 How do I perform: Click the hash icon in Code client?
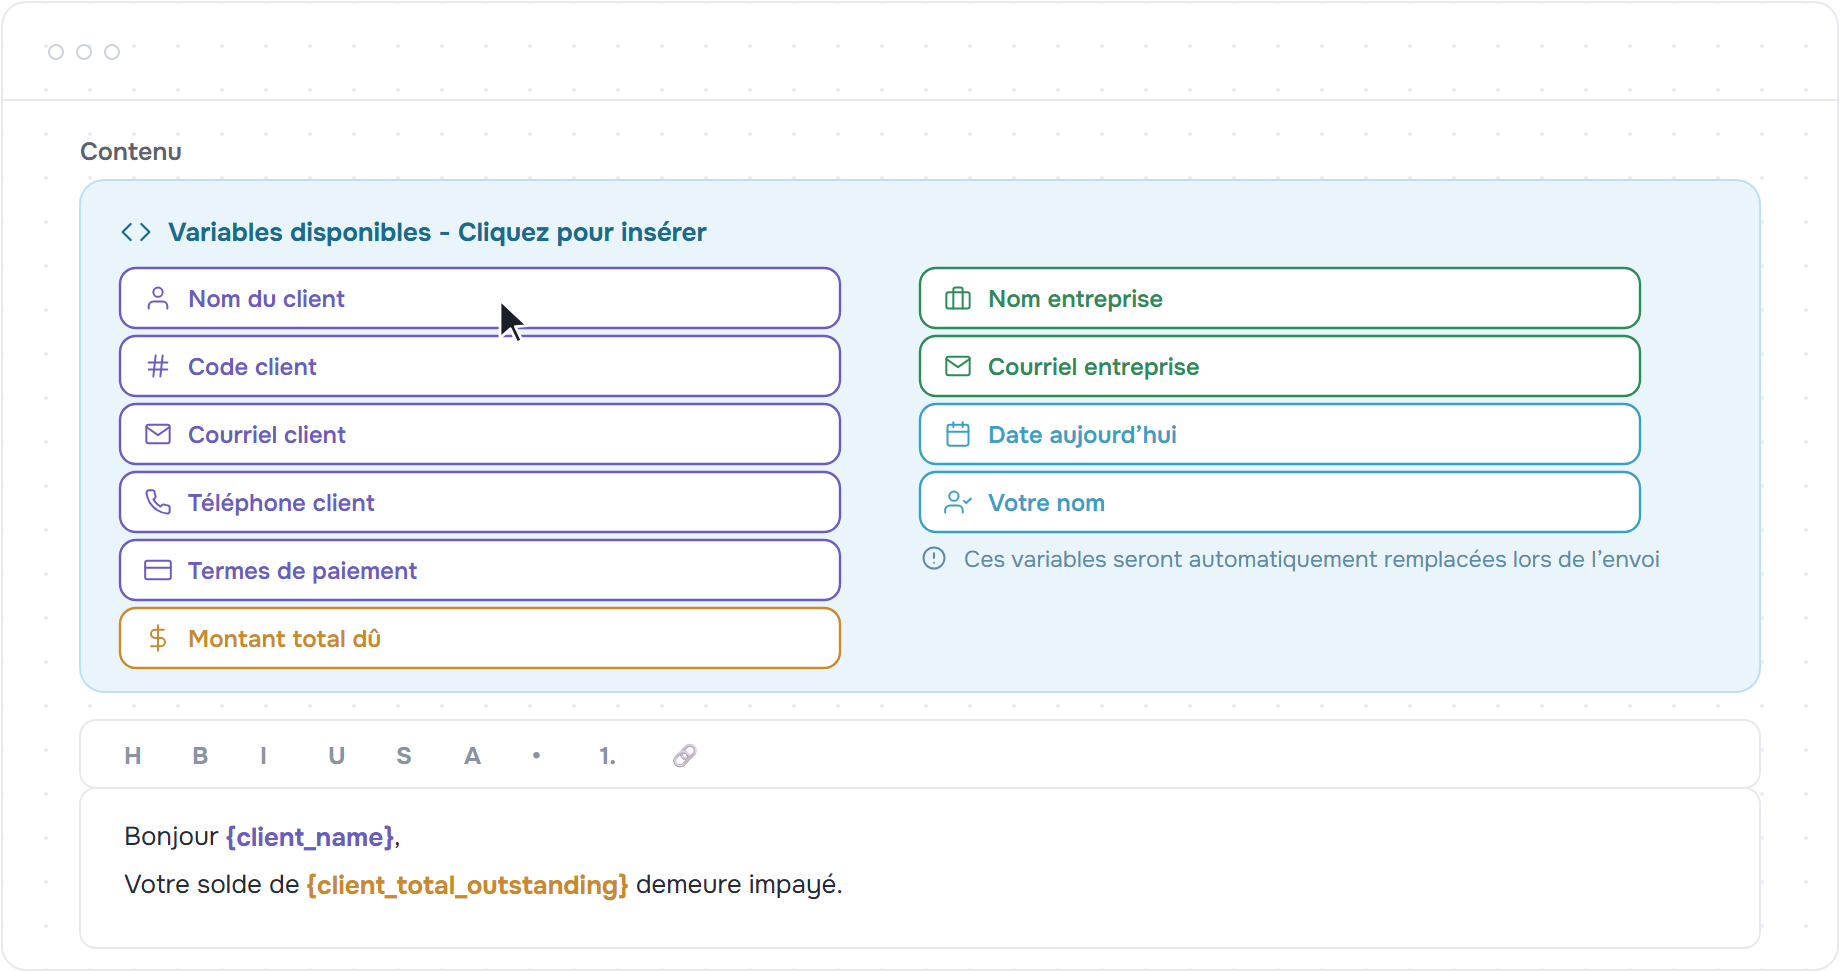158,366
